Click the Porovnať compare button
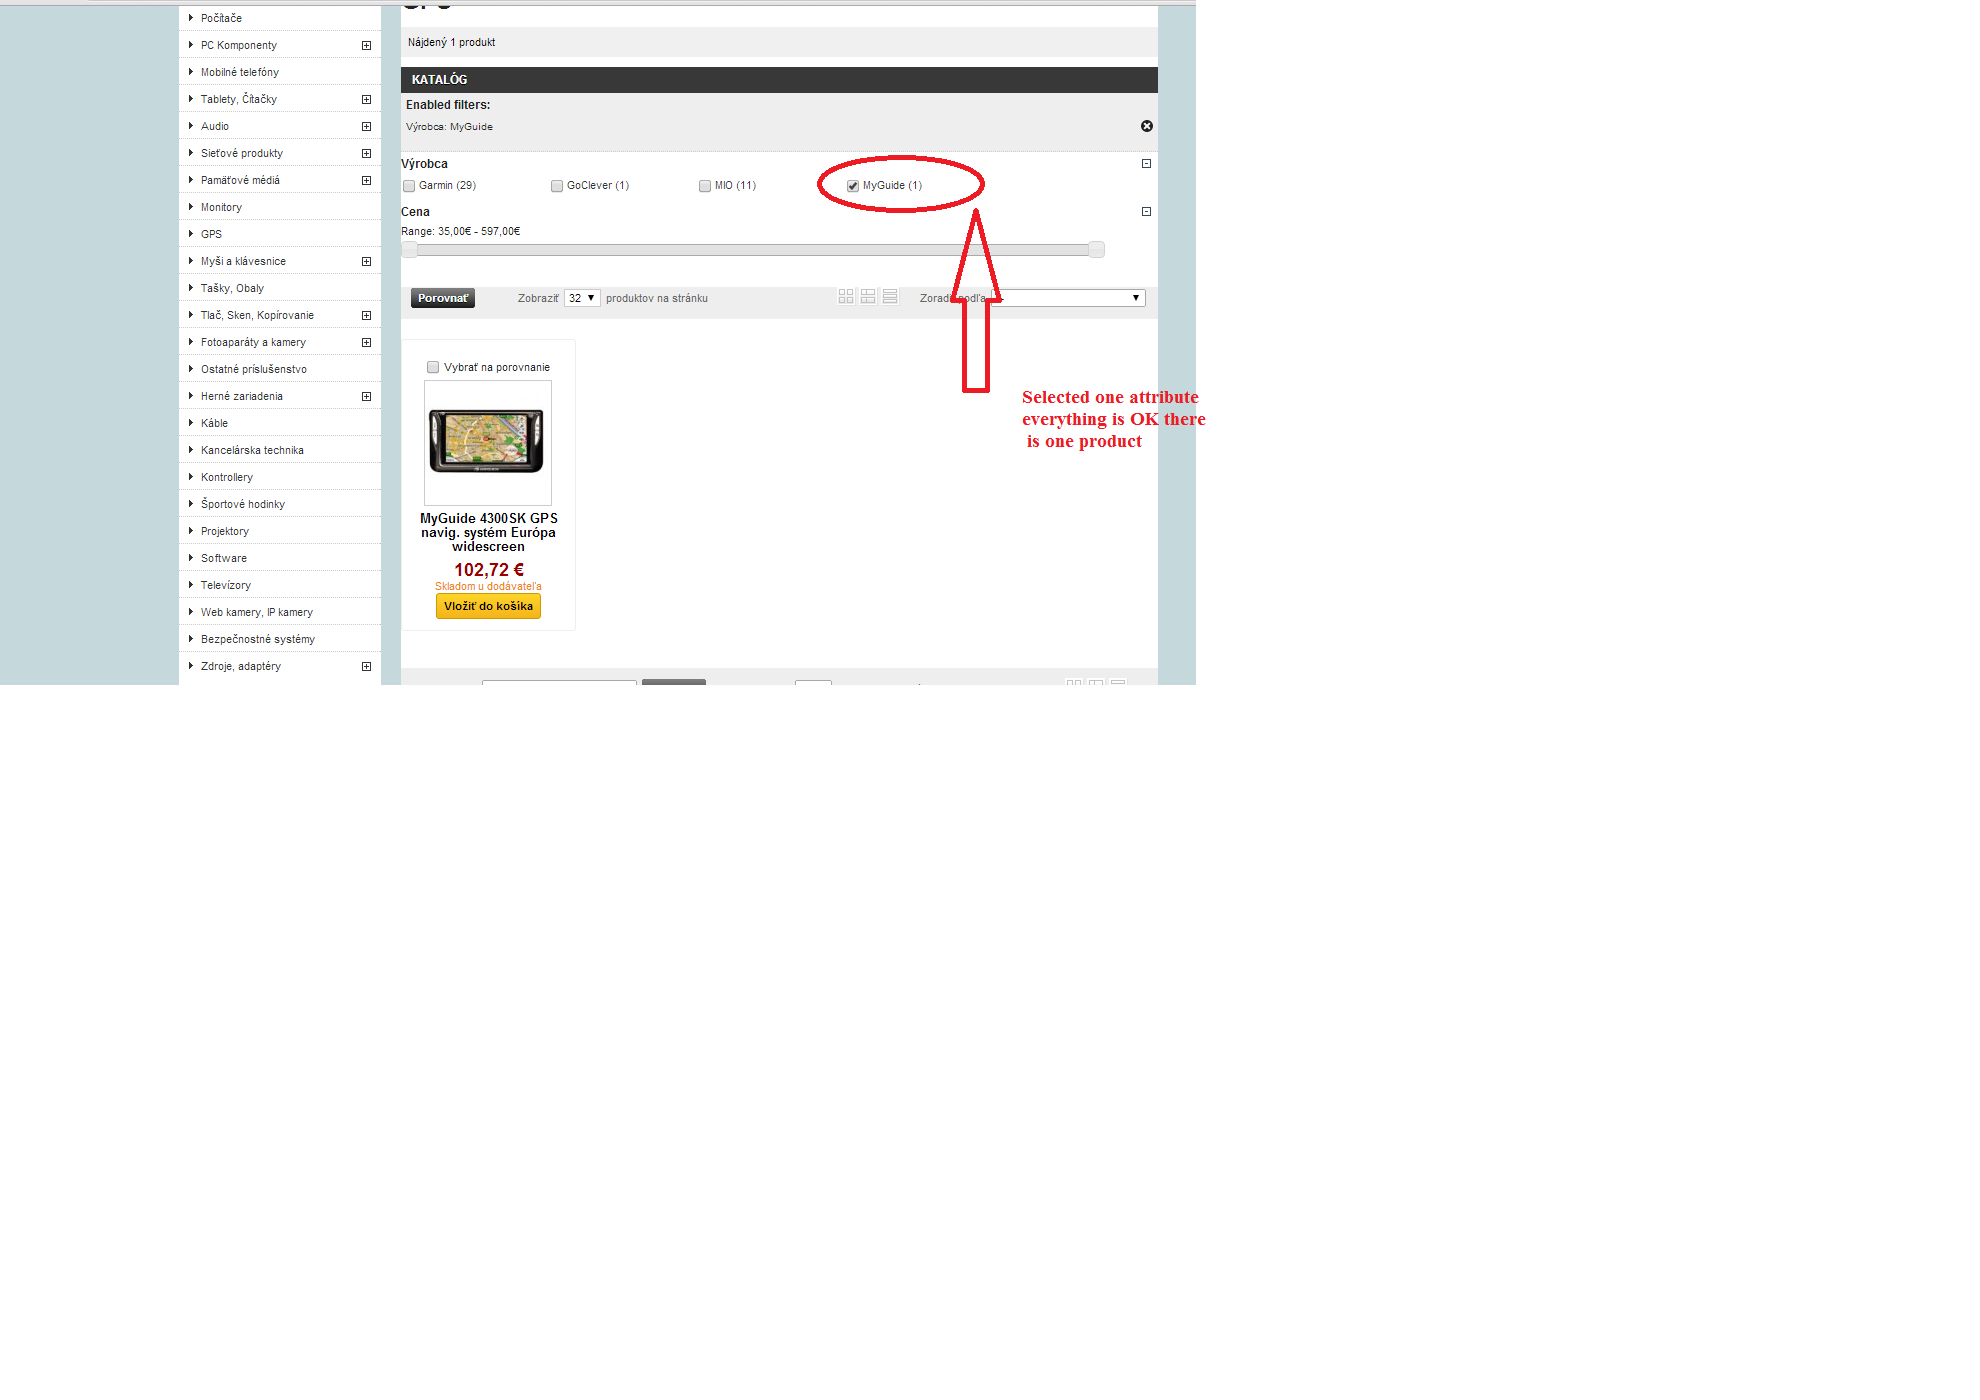Image resolution: width=1980 pixels, height=1400 pixels. 442,298
